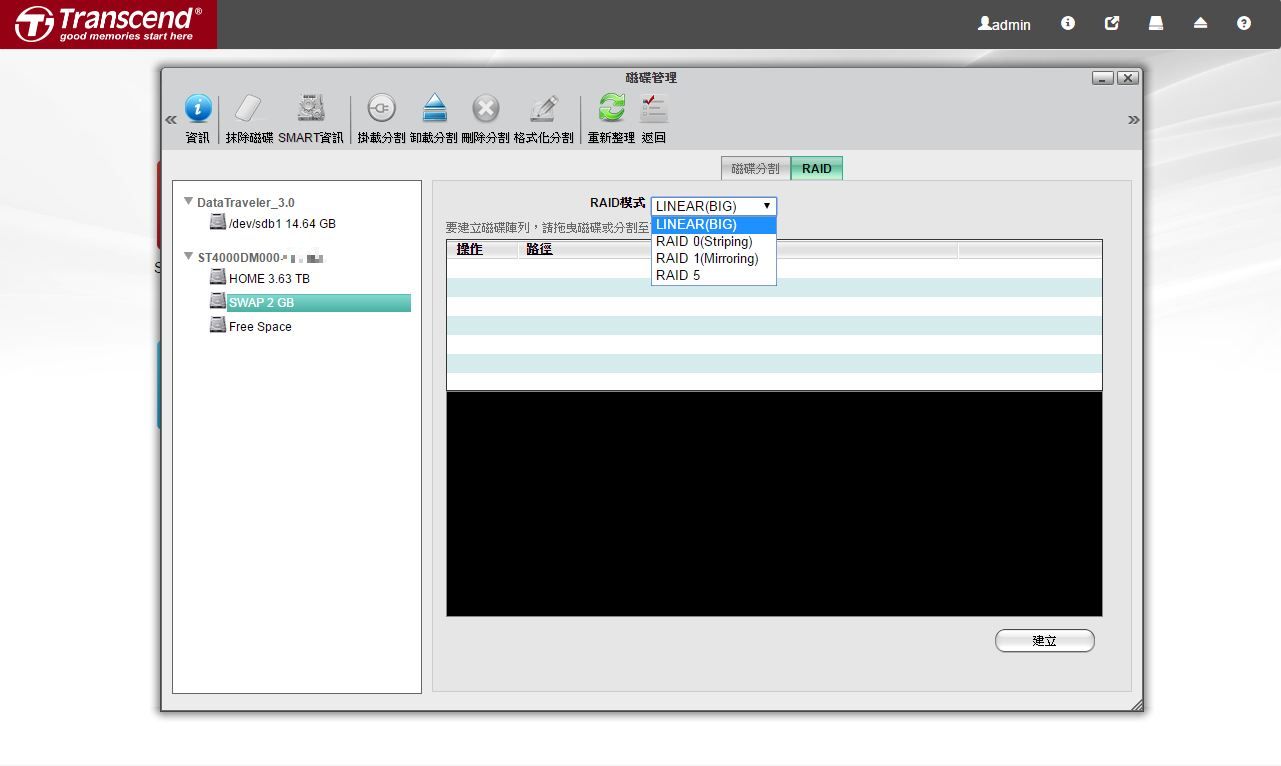Switch to the RAID tab
This screenshot has height=766, width=1281.
(817, 168)
